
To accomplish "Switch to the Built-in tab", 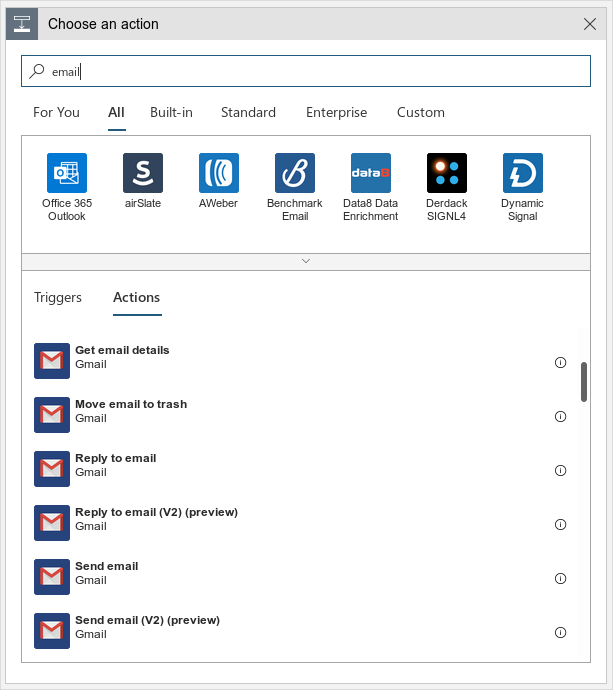I will (x=171, y=112).
